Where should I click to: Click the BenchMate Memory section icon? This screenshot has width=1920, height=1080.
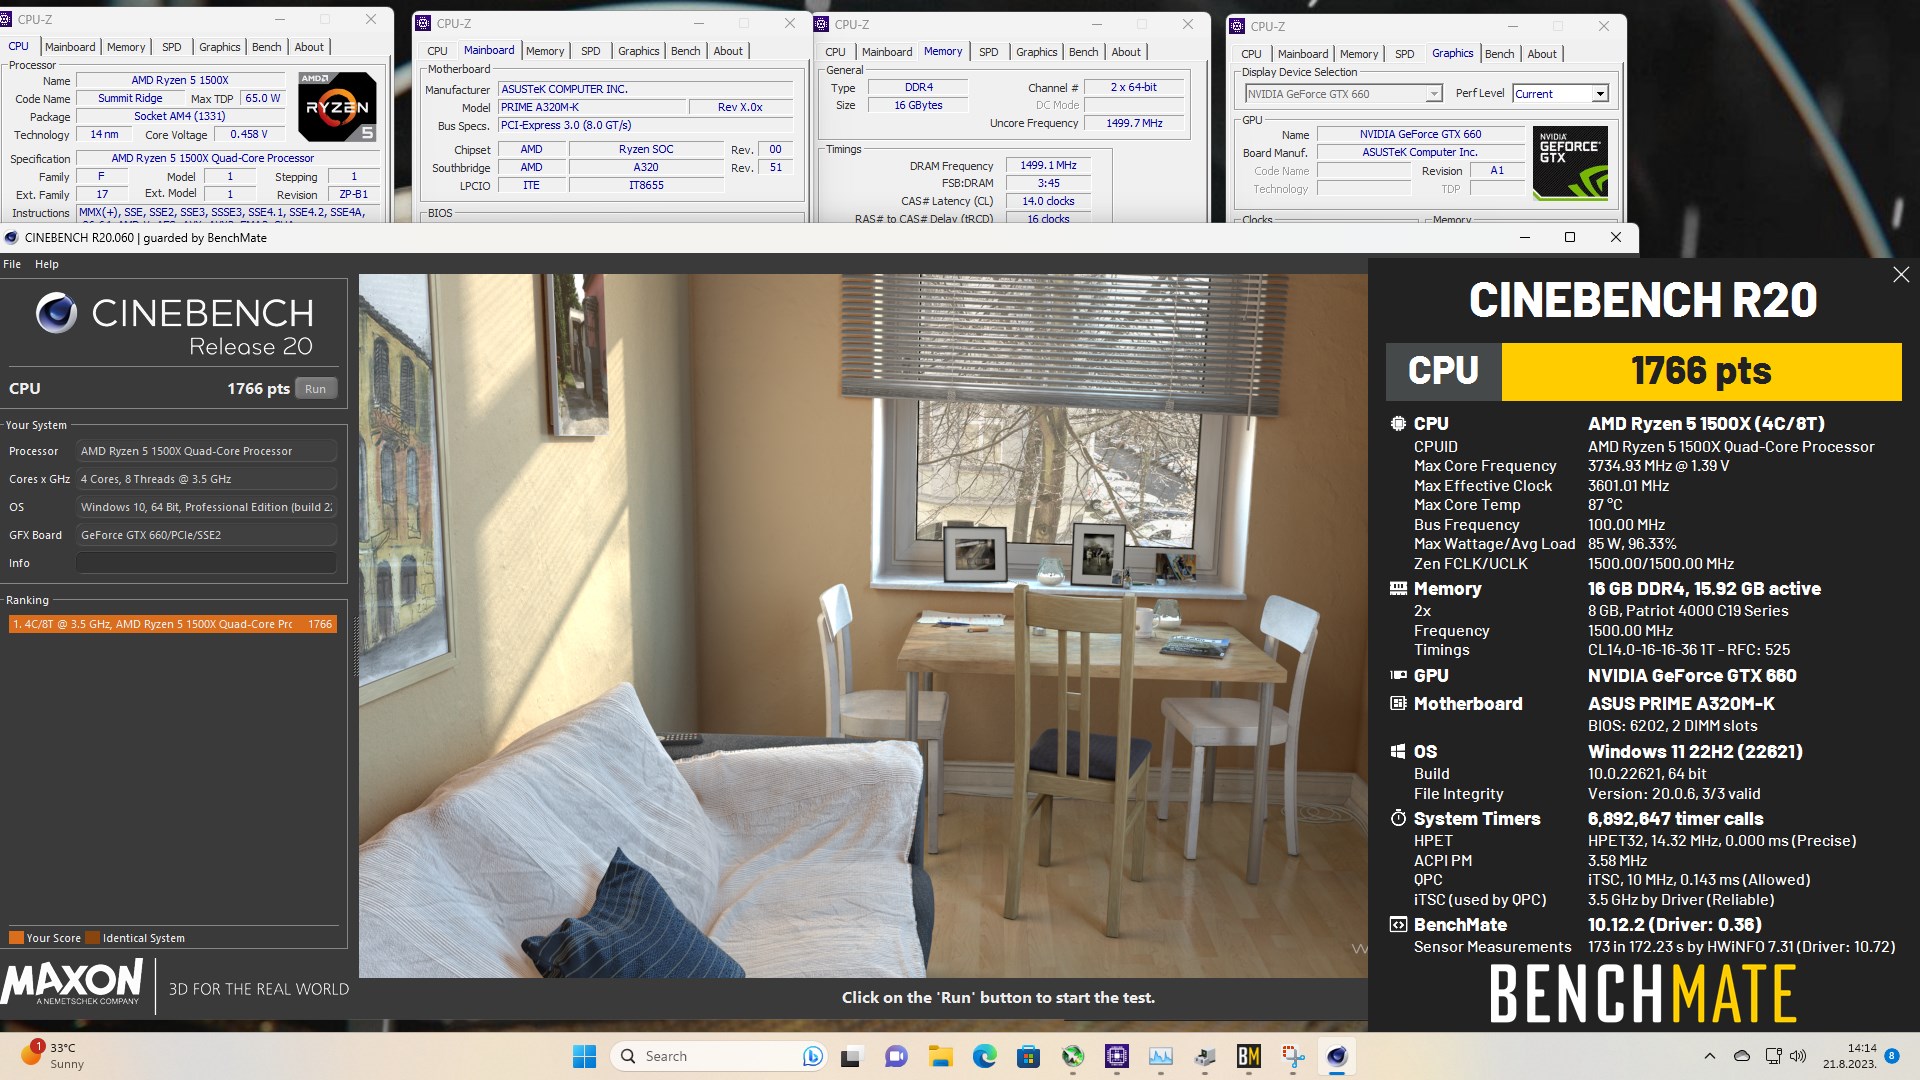click(1398, 589)
